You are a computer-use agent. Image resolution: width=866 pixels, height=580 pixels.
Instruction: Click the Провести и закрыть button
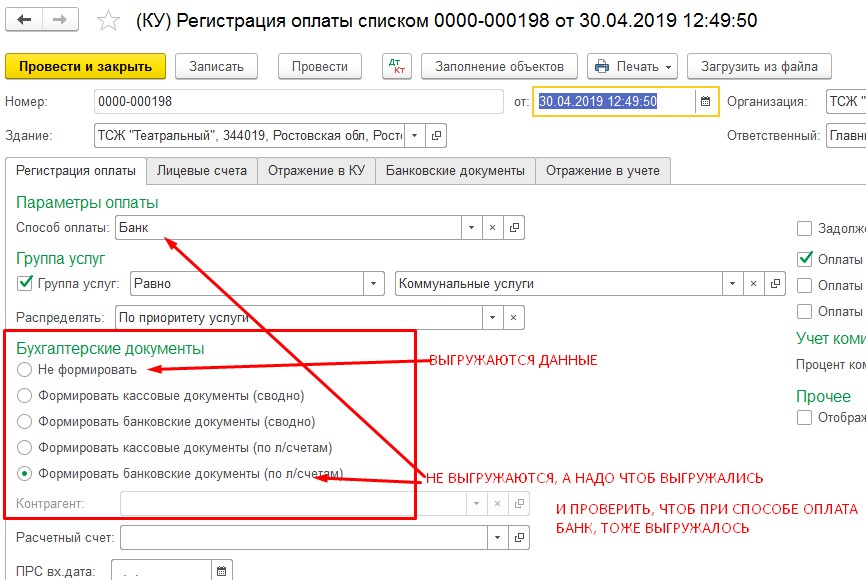(x=85, y=66)
